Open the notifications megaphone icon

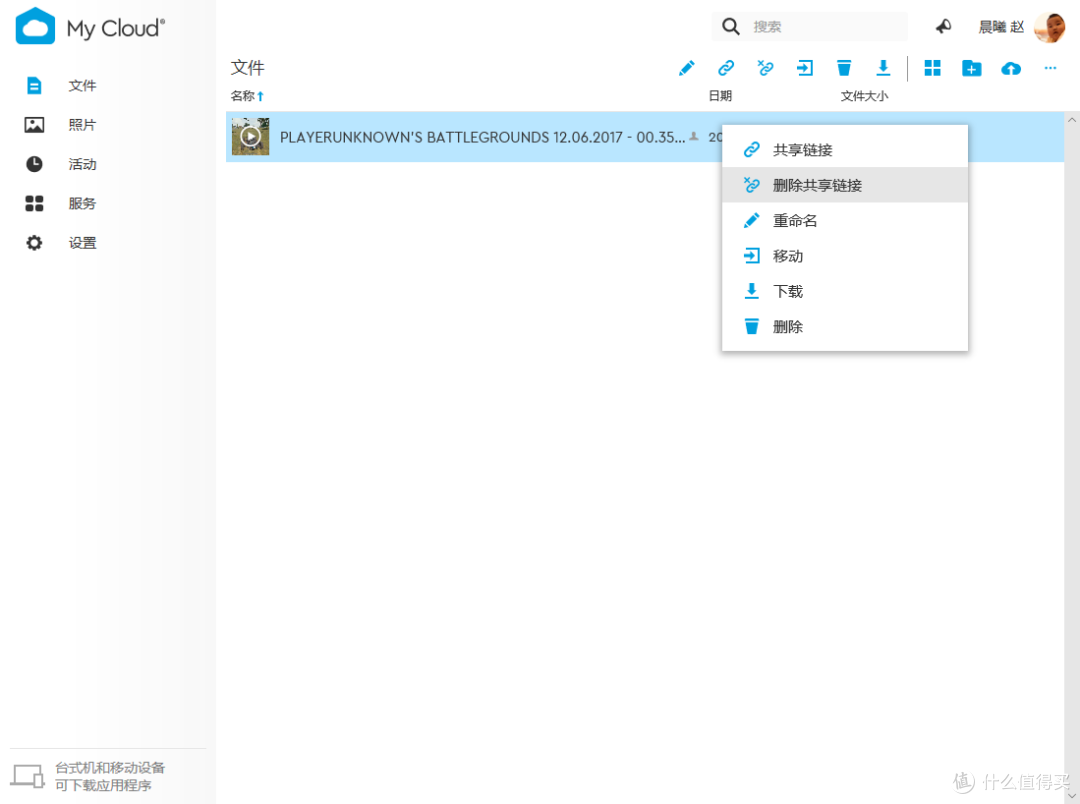(944, 27)
